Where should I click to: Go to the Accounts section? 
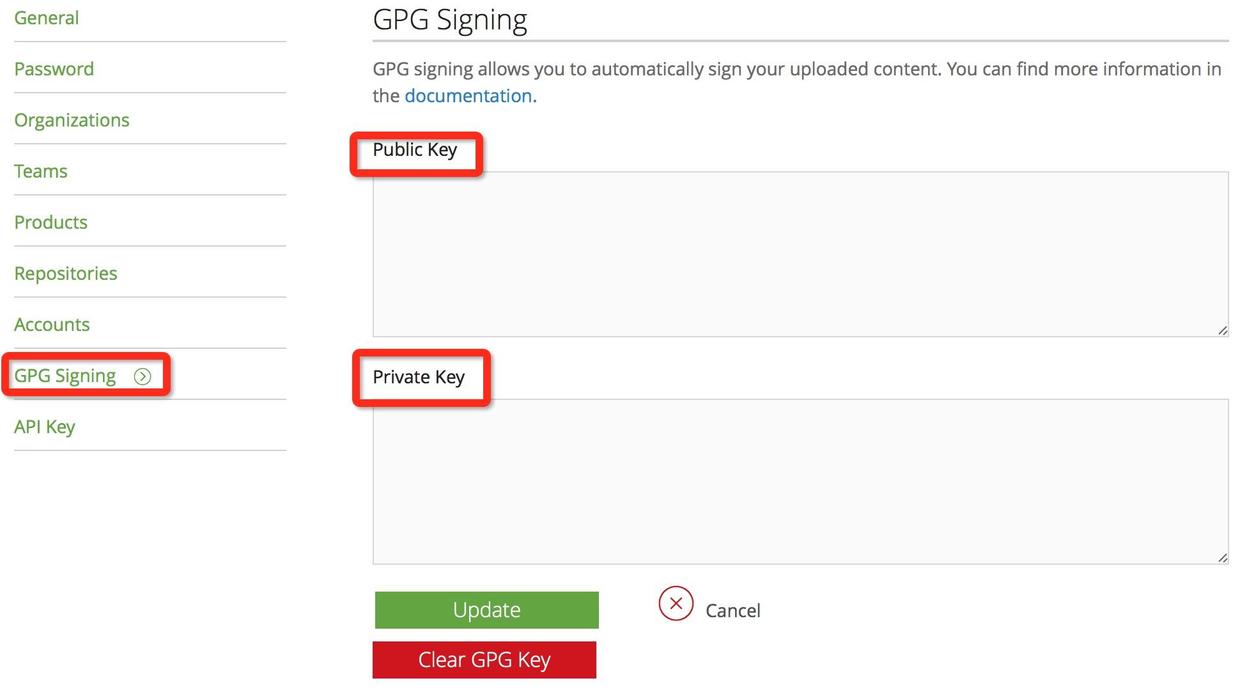pyautogui.click(x=52, y=324)
